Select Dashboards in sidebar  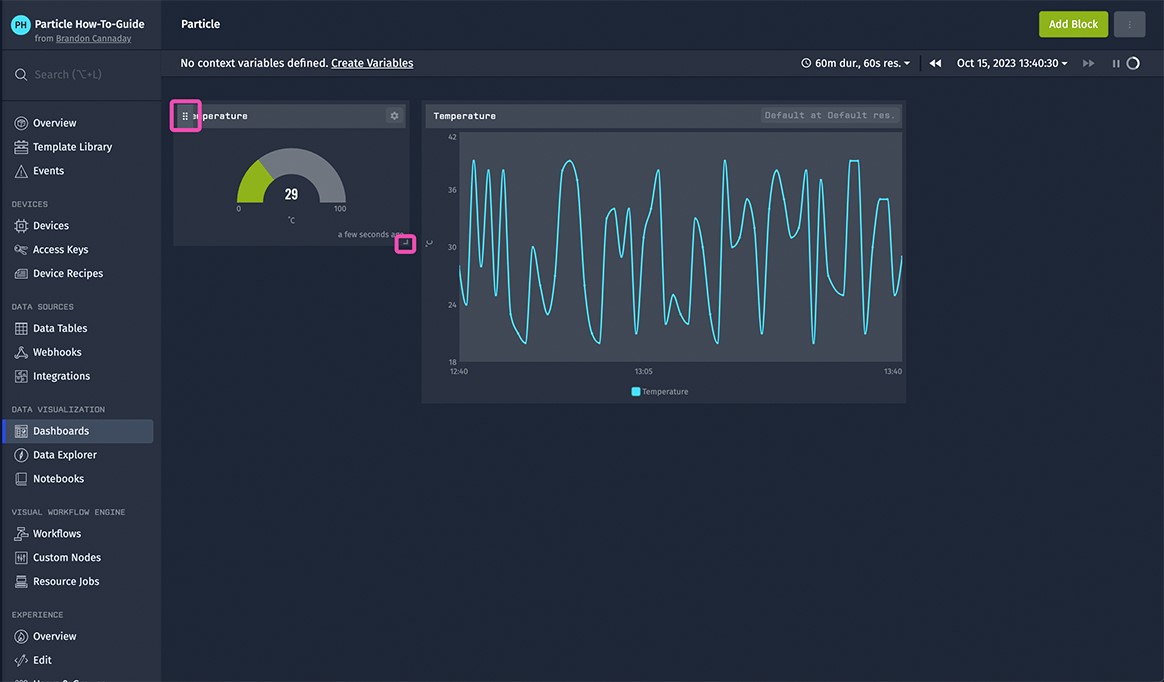click(78, 431)
